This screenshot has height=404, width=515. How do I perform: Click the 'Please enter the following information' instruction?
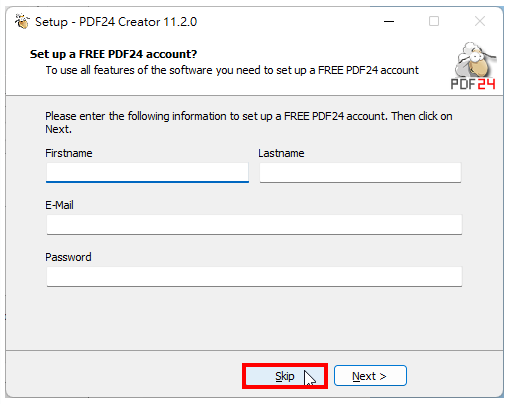pos(249,122)
